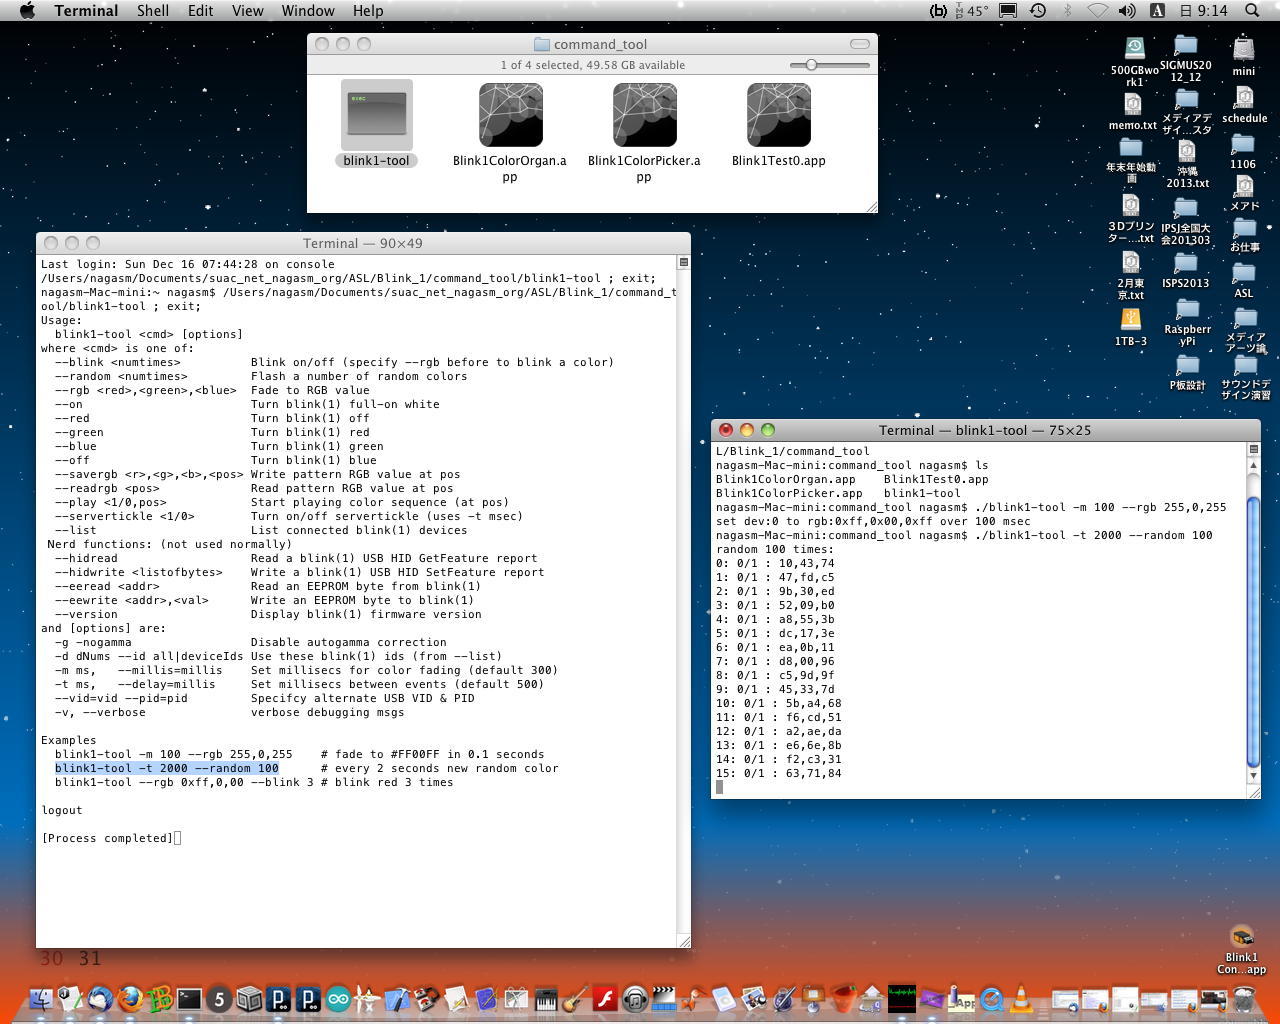1280x1024 pixels.
Task: Open the Window menu
Action: click(x=307, y=10)
